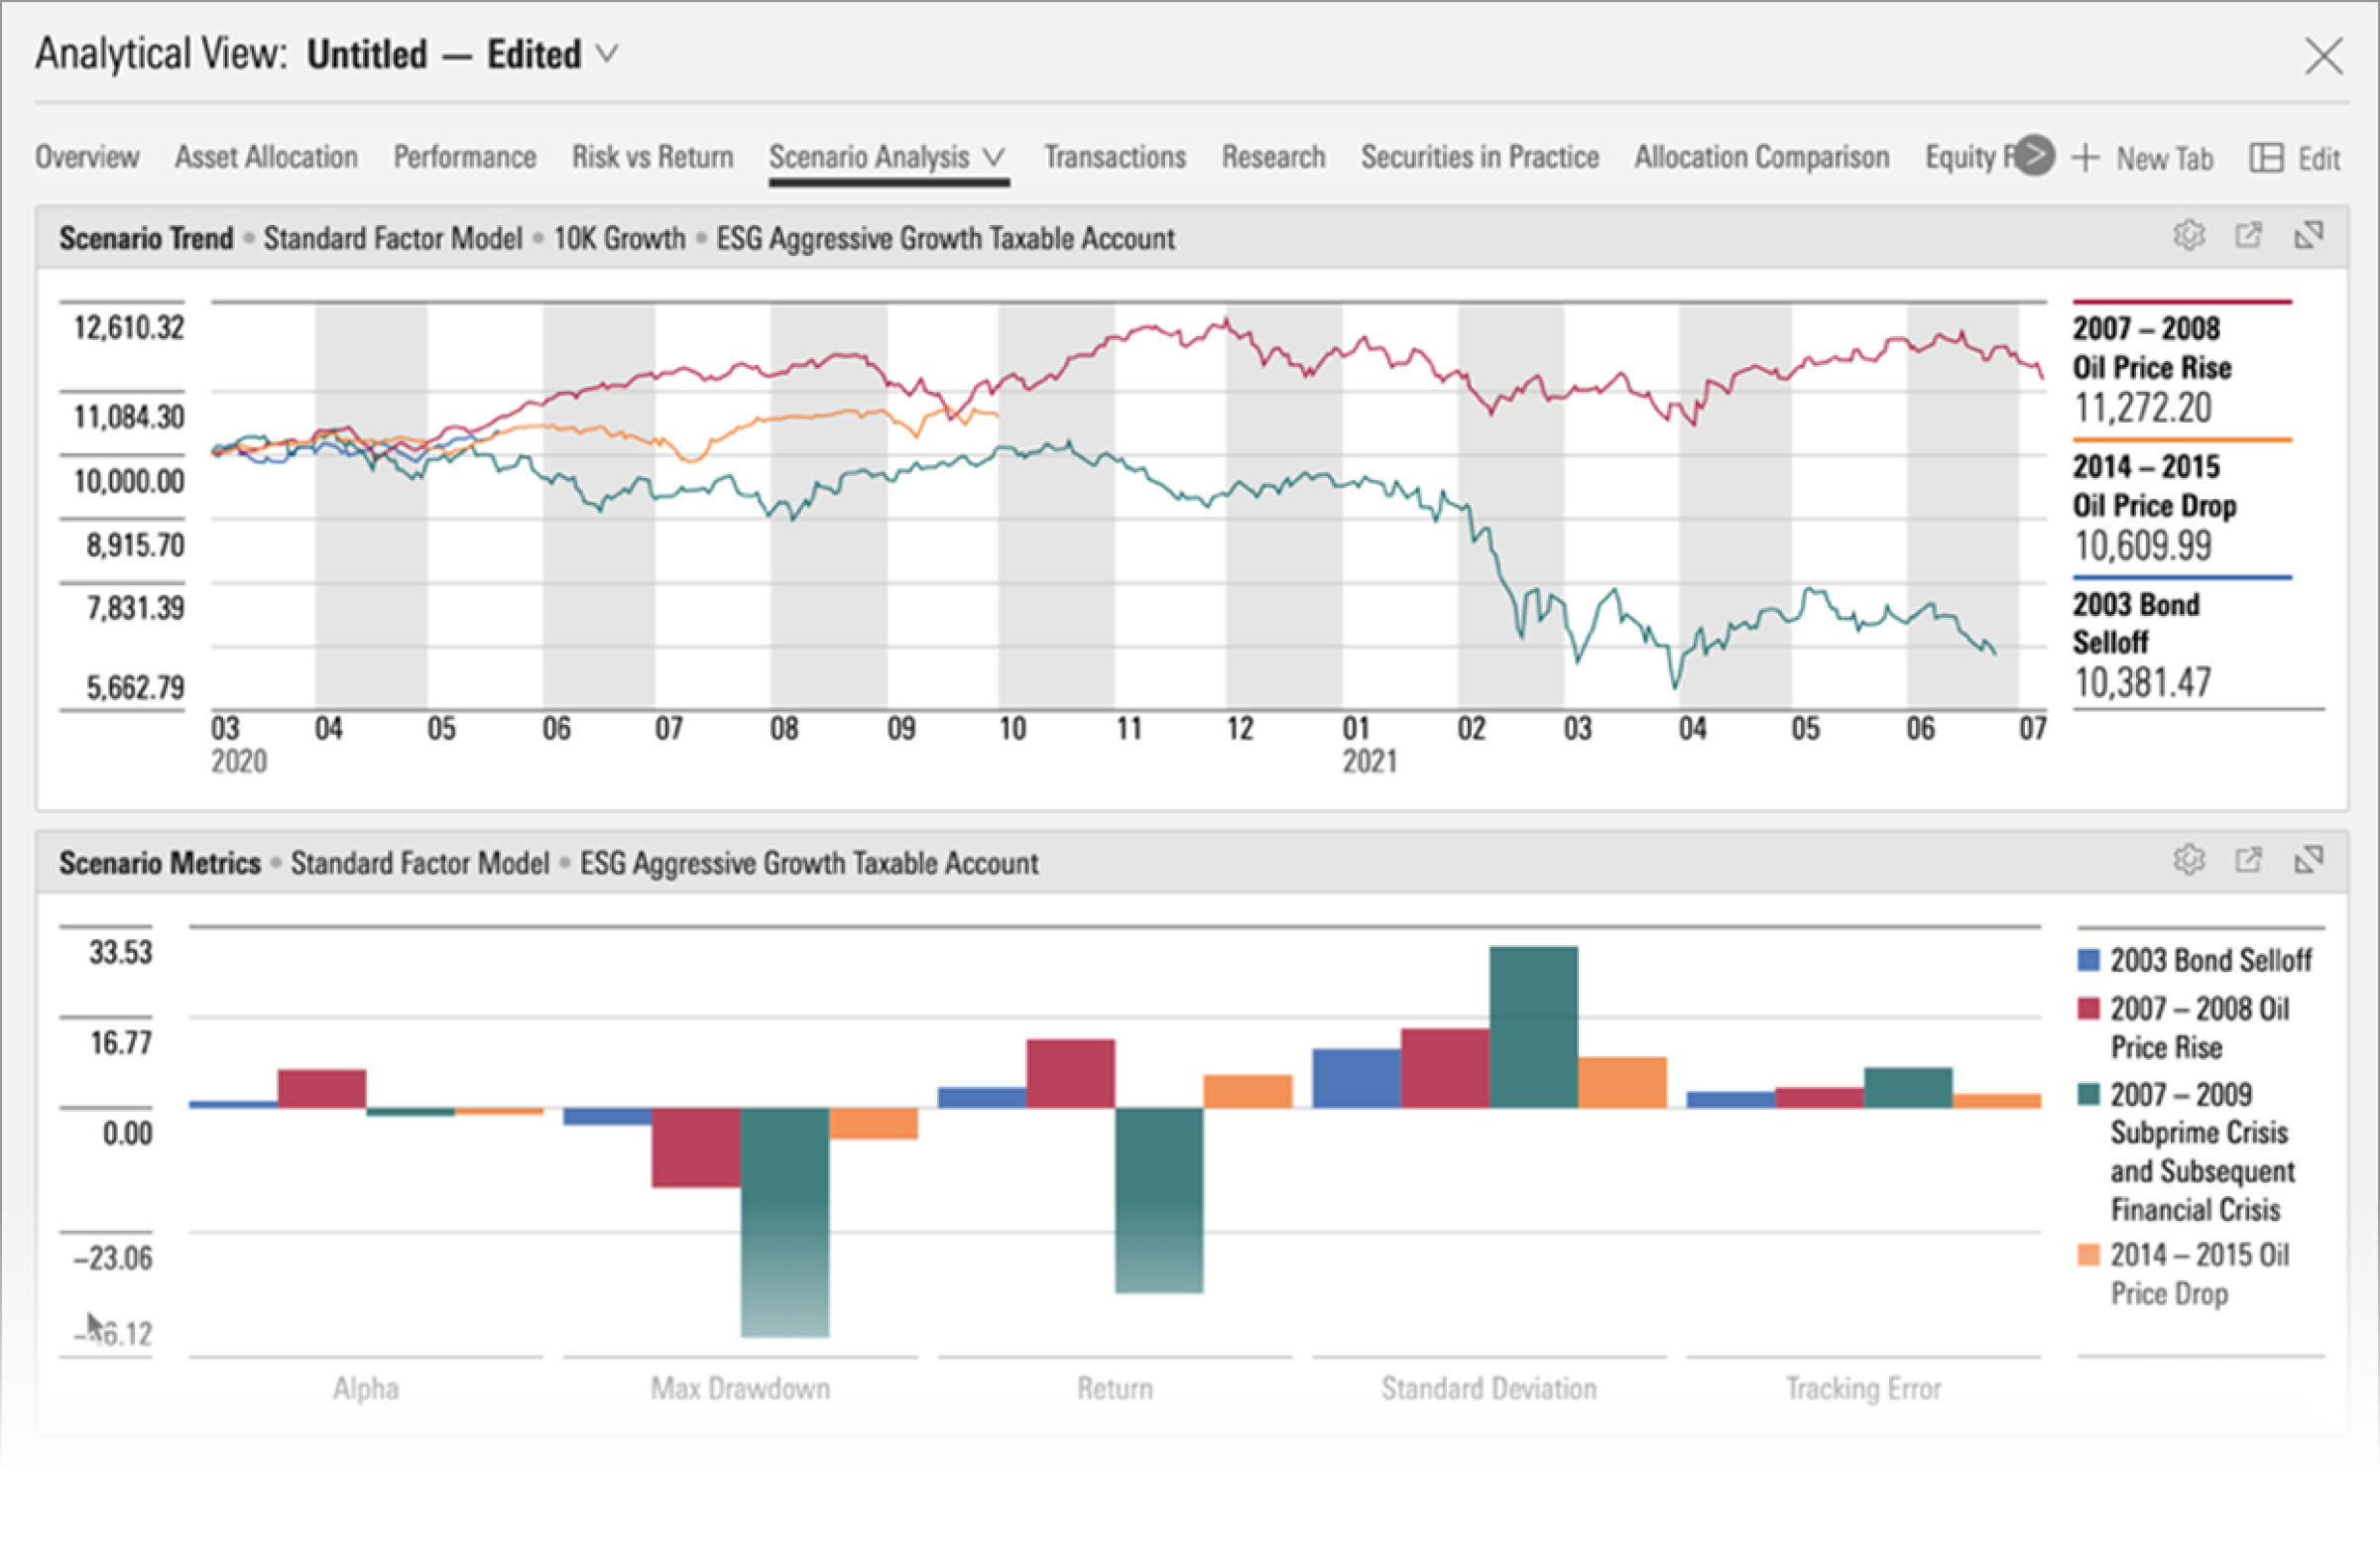Pop out the Scenario Metrics widget
The image size is (2380, 1563).
point(2249,860)
